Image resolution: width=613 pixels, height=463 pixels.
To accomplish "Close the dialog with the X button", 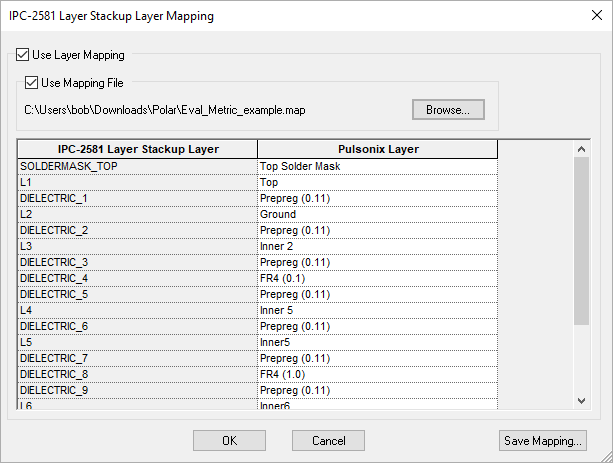I will pyautogui.click(x=590, y=16).
